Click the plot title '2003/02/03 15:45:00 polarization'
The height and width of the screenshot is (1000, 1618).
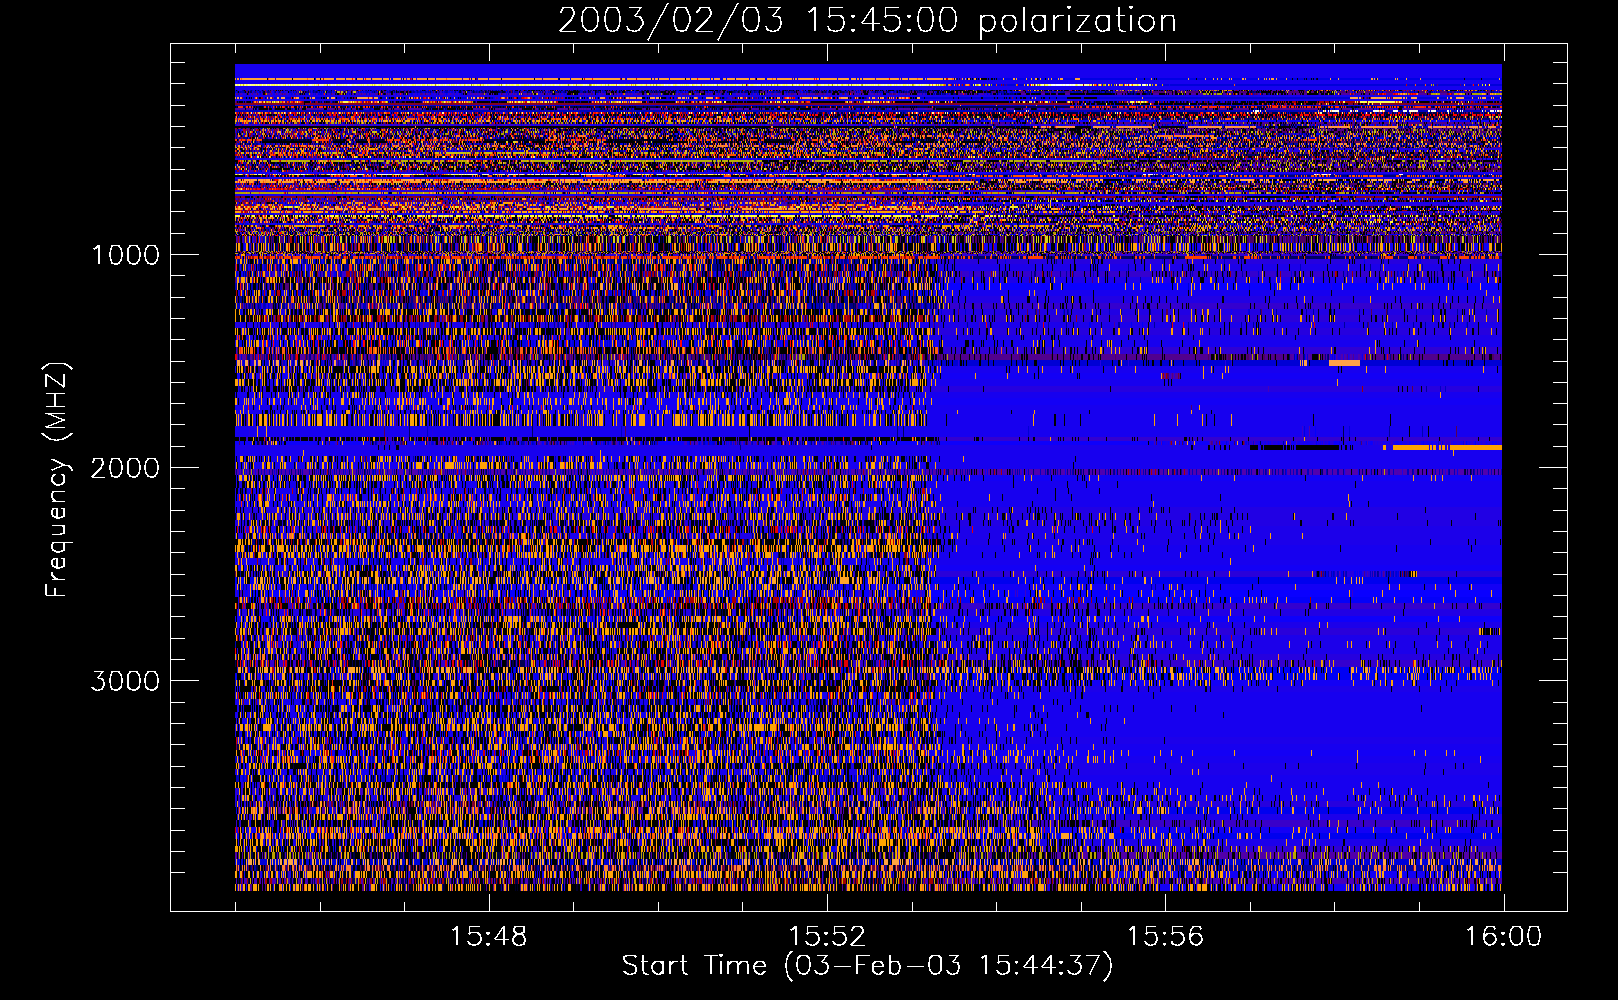[x=867, y=21]
